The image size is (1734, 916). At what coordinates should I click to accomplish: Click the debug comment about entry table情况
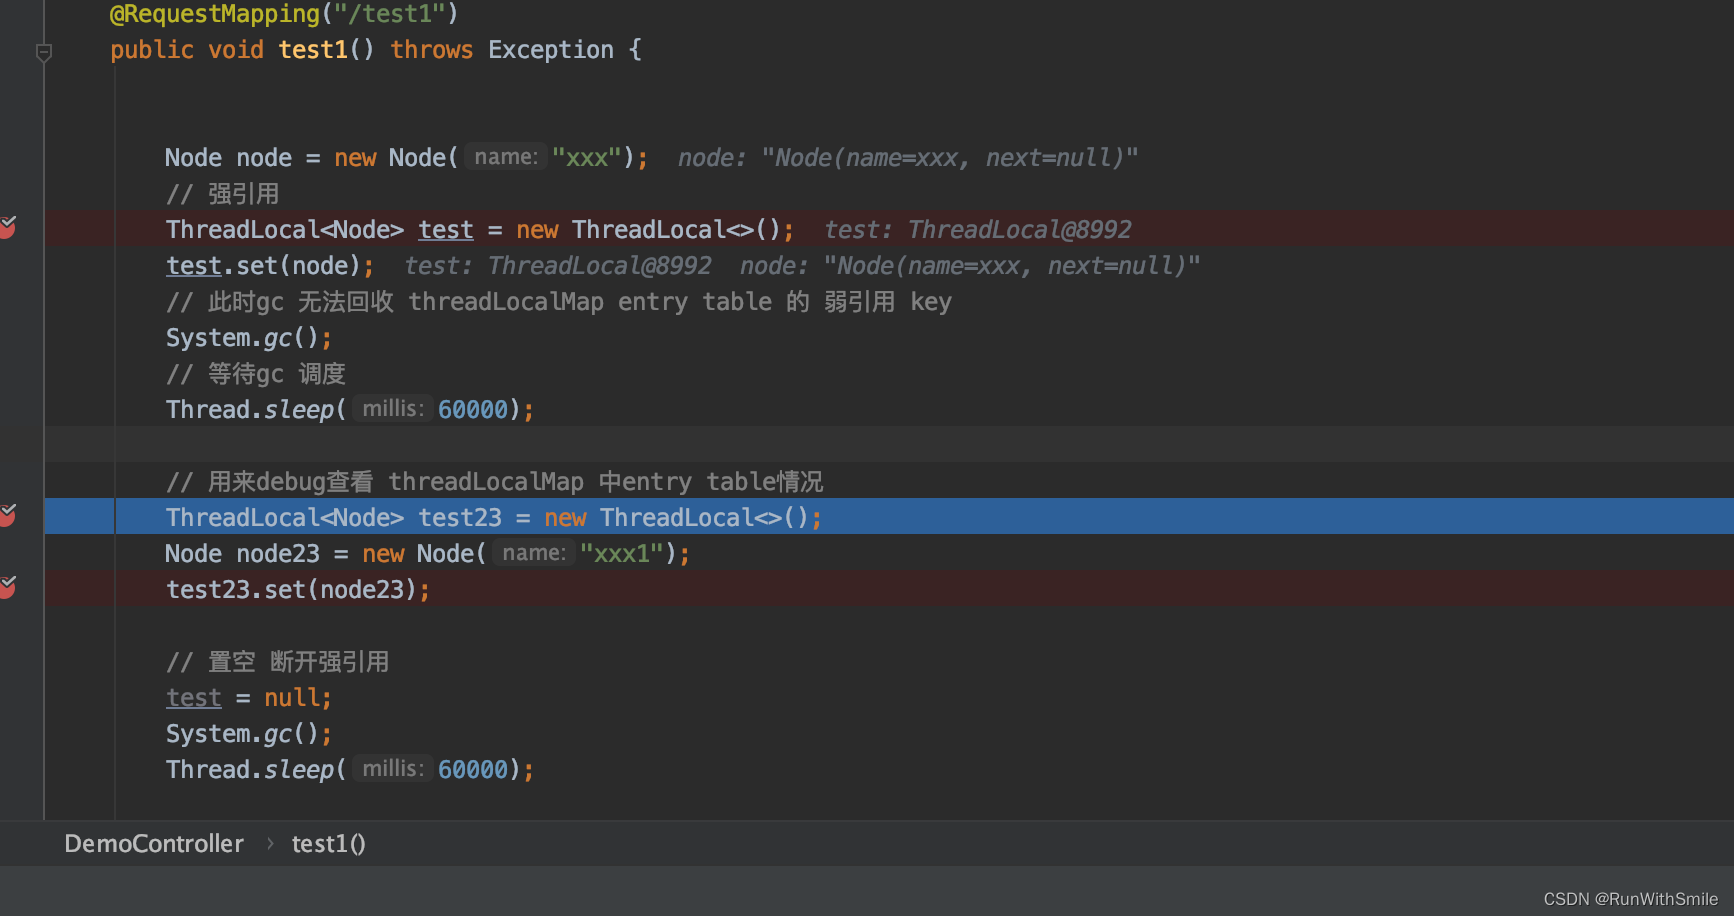495,482
